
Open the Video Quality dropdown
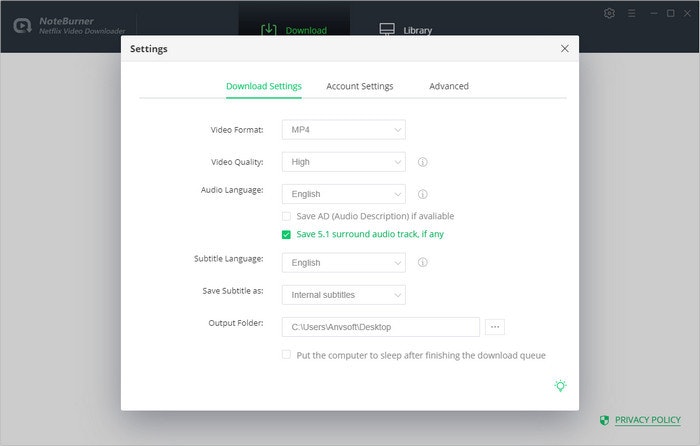[x=344, y=162]
